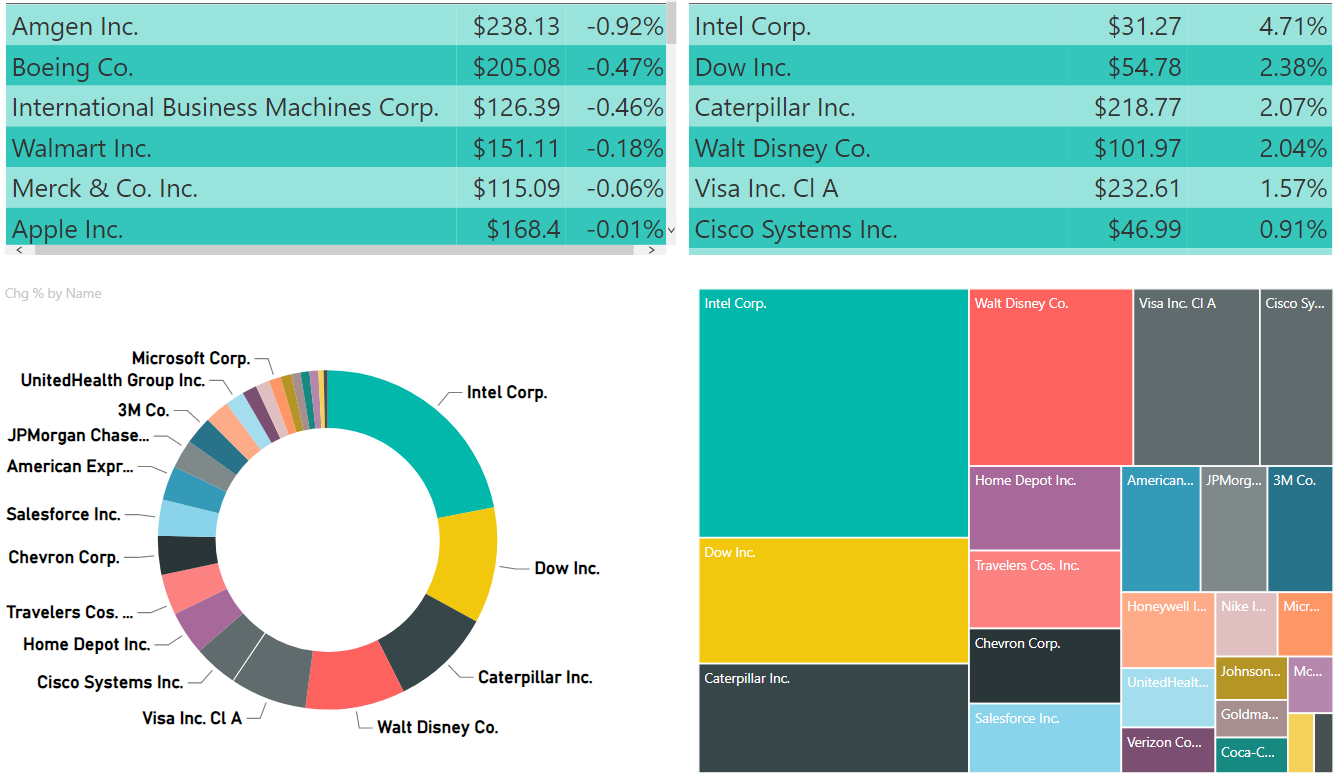
Task: Click the $54.78 price cell
Action: (x=1144, y=67)
